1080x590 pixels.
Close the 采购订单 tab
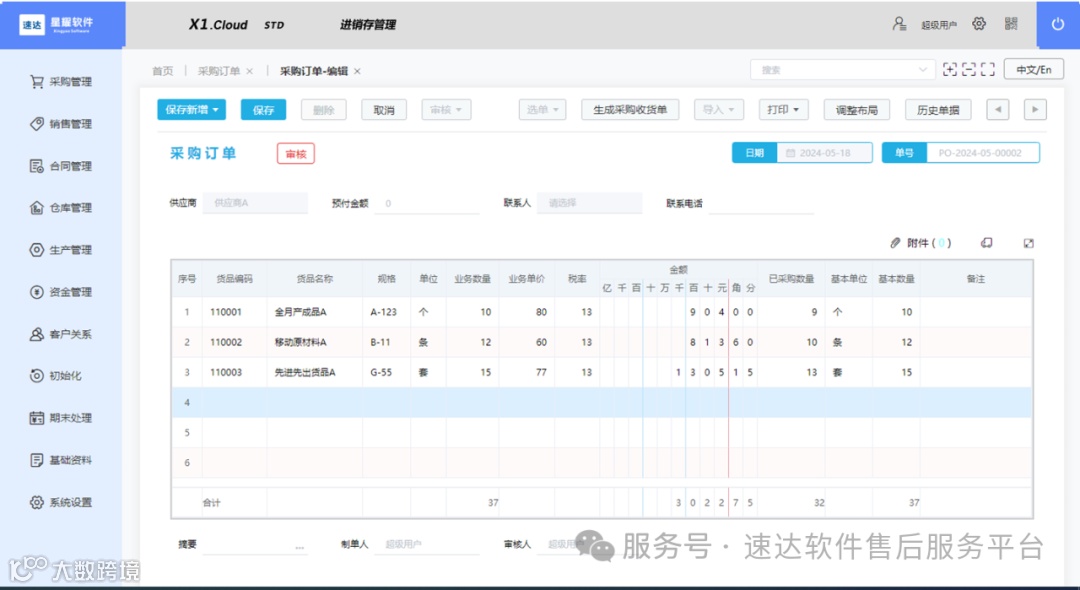pos(249,71)
